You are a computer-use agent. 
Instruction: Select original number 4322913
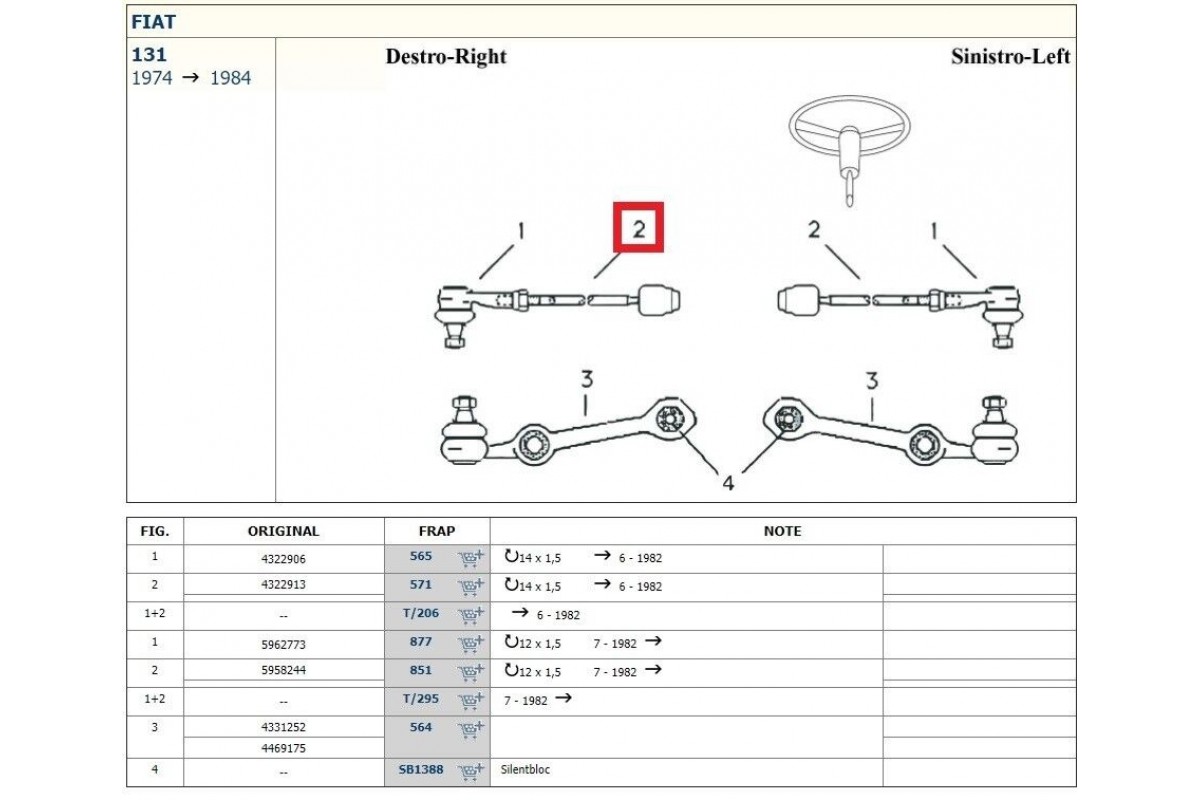pos(283,586)
